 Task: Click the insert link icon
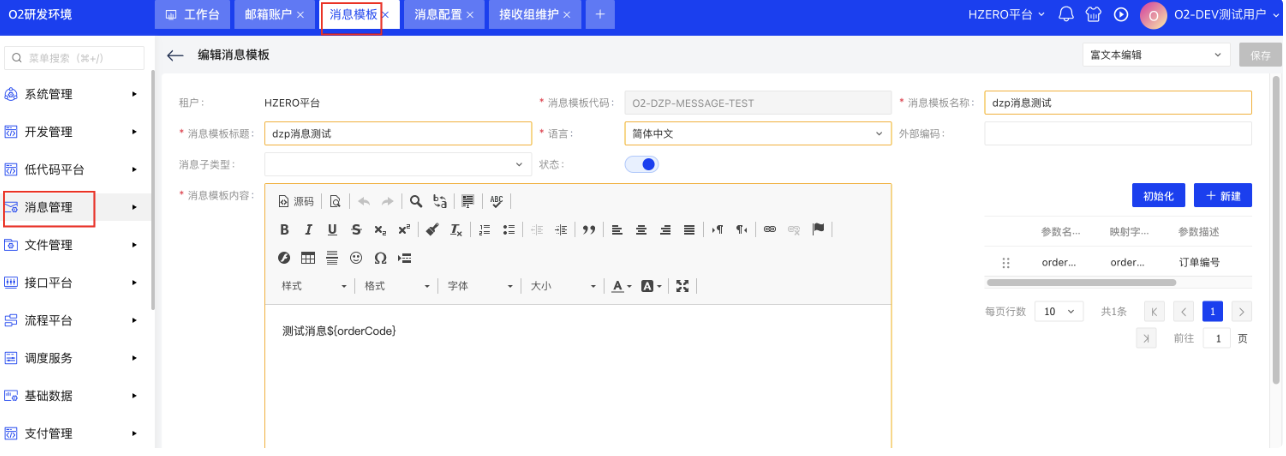(769, 230)
